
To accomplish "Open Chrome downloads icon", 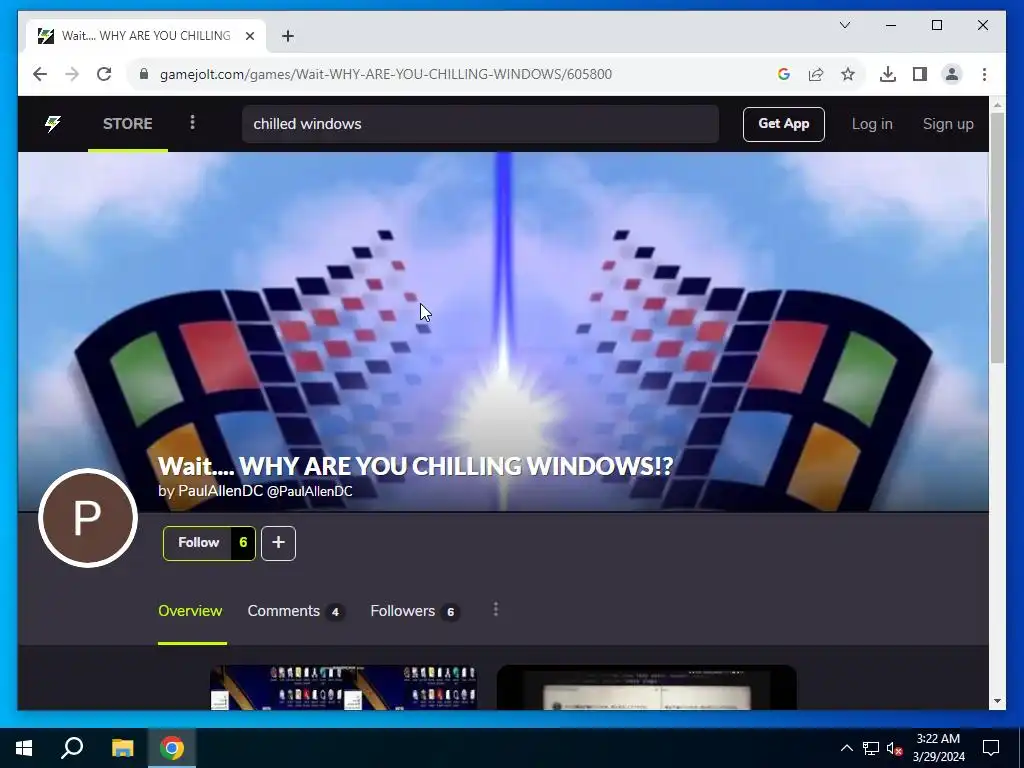I will pyautogui.click(x=888, y=74).
